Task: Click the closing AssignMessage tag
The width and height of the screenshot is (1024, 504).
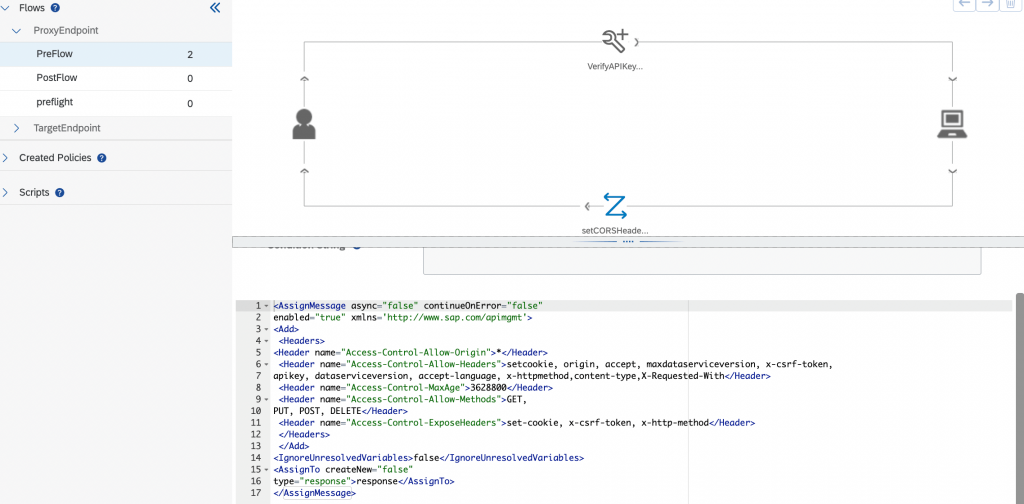Action: click(315, 494)
